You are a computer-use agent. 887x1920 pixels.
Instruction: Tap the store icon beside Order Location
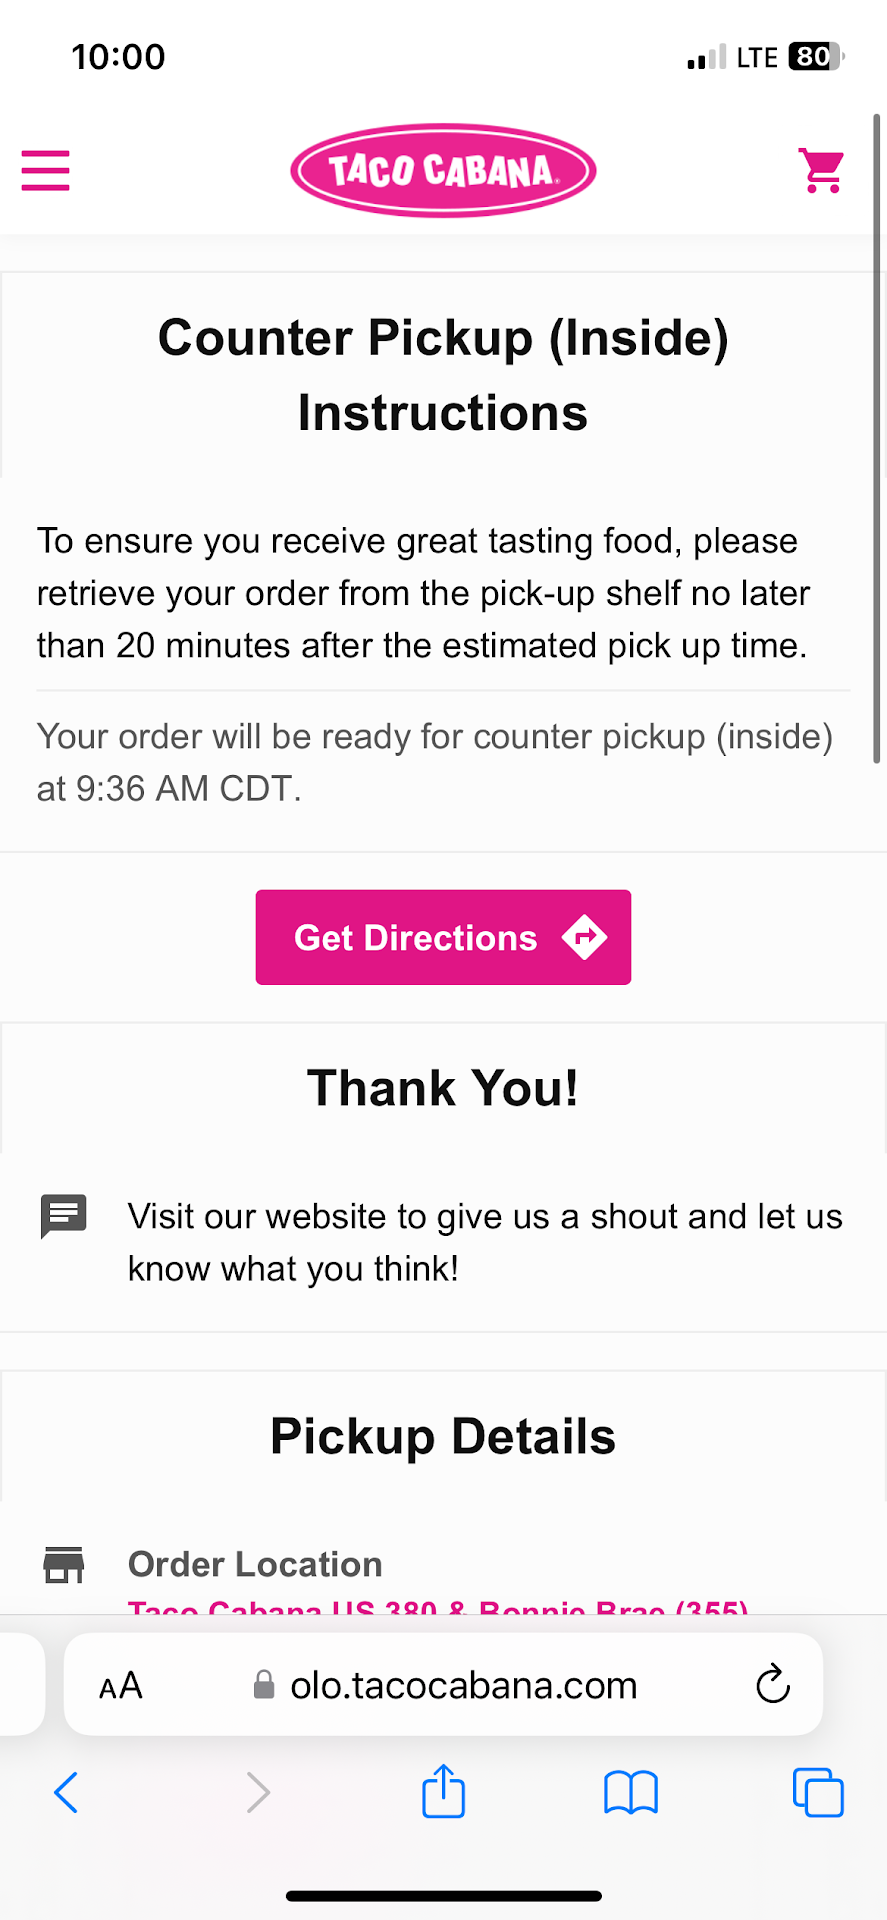pyautogui.click(x=64, y=1565)
